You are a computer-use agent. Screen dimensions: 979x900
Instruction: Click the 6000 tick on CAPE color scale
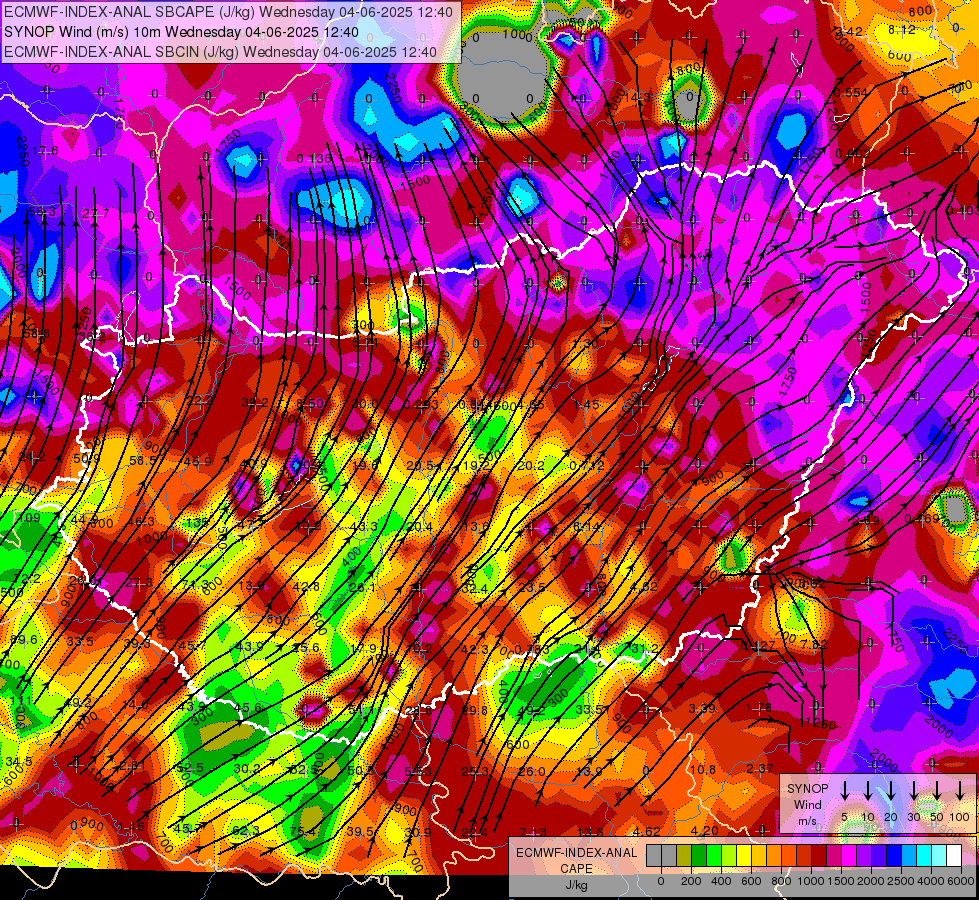[961, 881]
